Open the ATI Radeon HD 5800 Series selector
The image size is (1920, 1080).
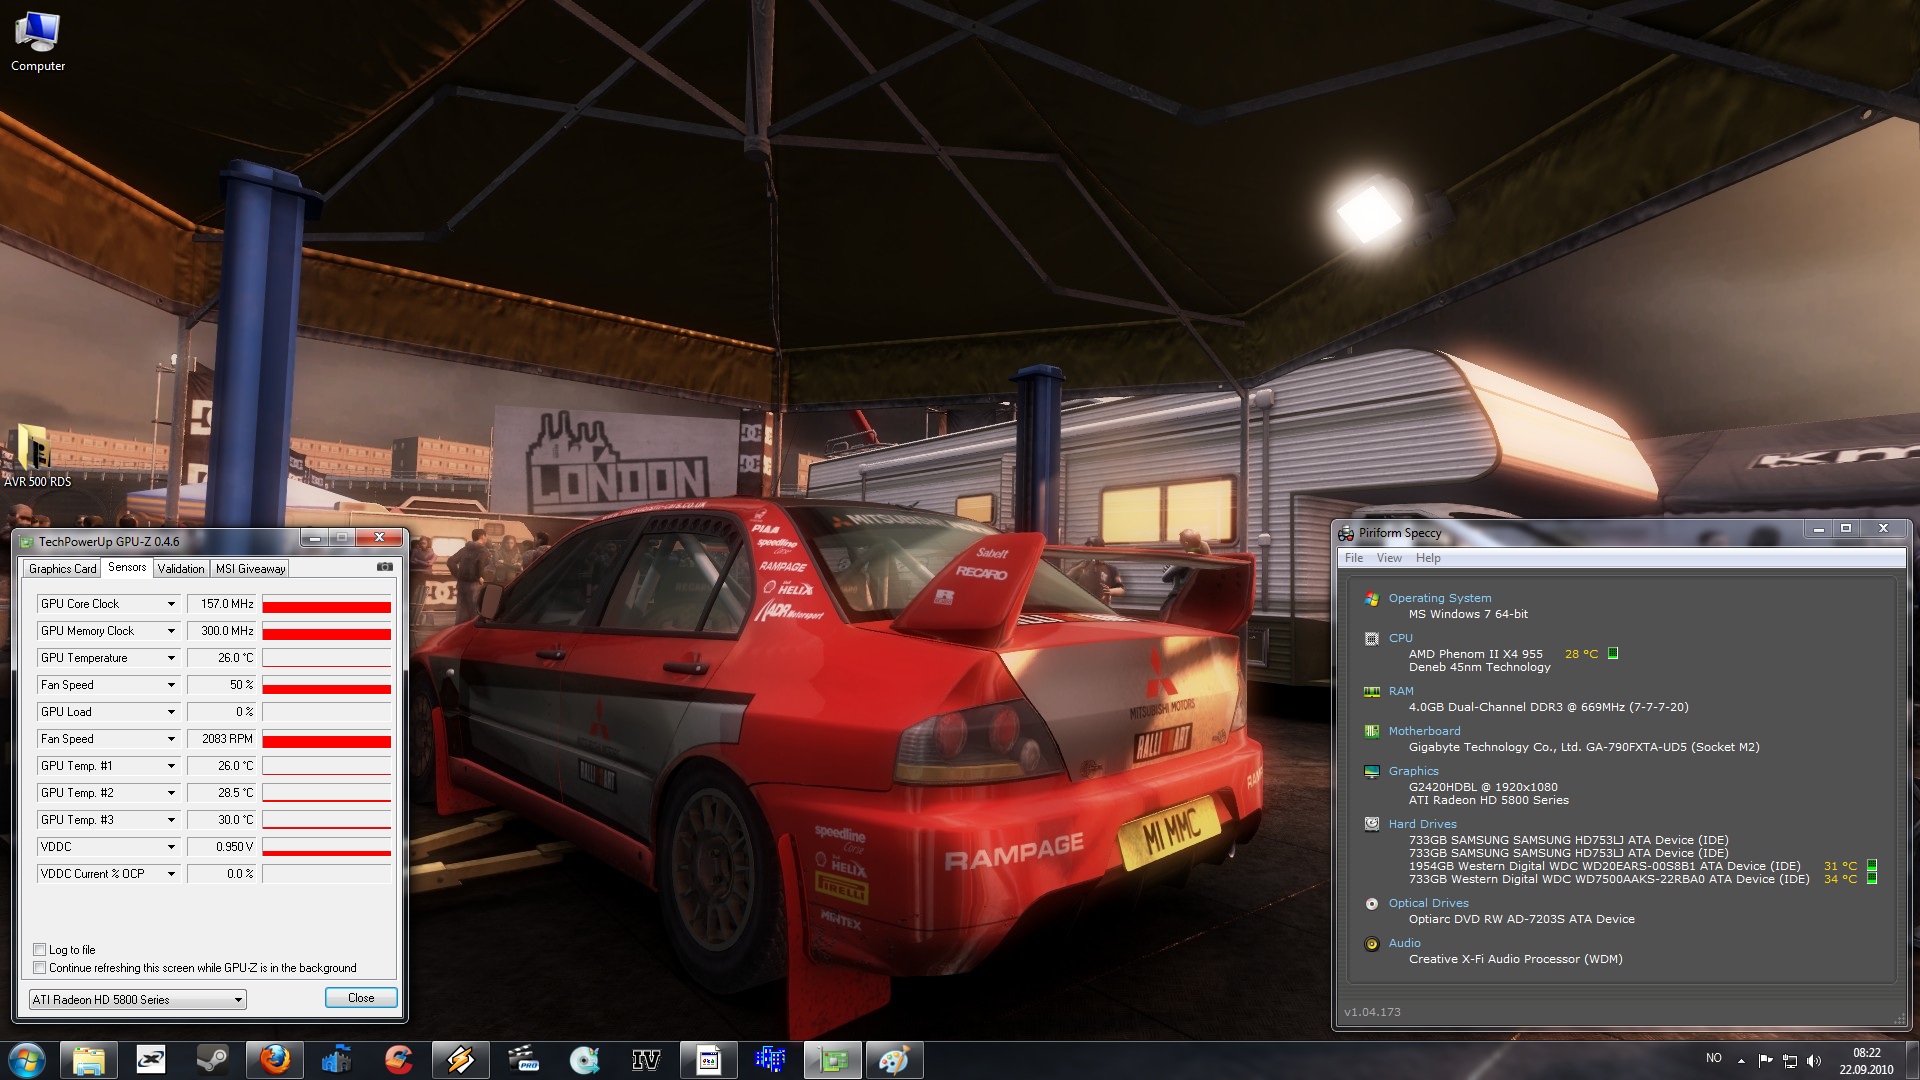(138, 1000)
